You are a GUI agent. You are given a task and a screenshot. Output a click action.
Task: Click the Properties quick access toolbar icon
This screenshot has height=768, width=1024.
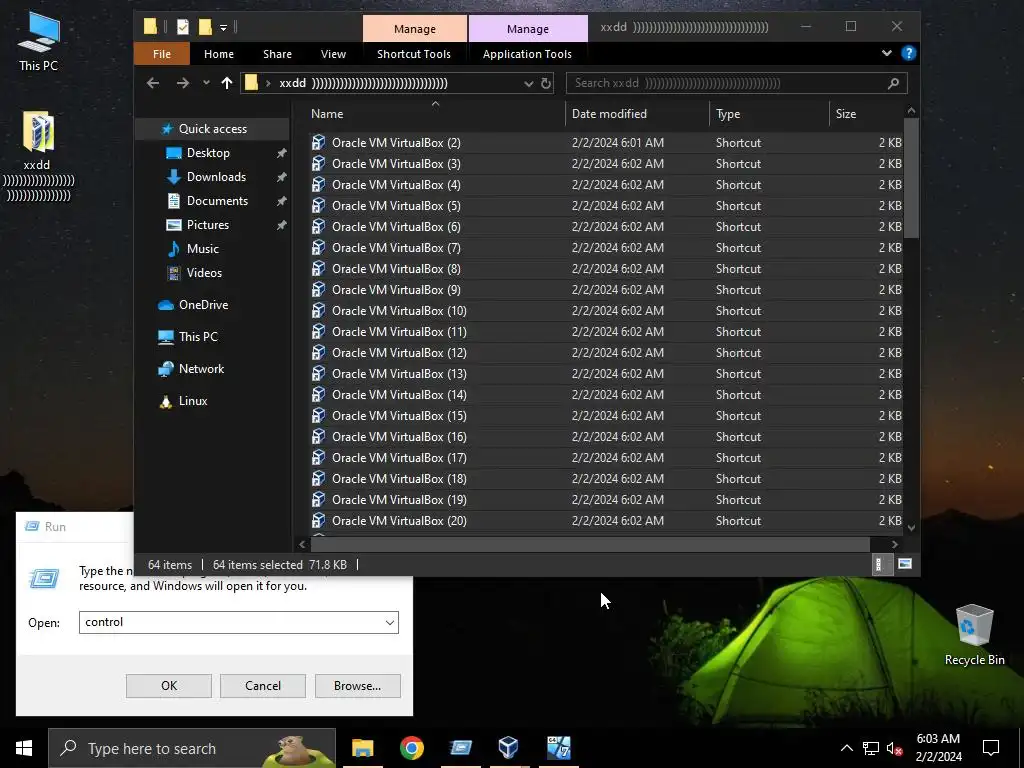coord(183,27)
